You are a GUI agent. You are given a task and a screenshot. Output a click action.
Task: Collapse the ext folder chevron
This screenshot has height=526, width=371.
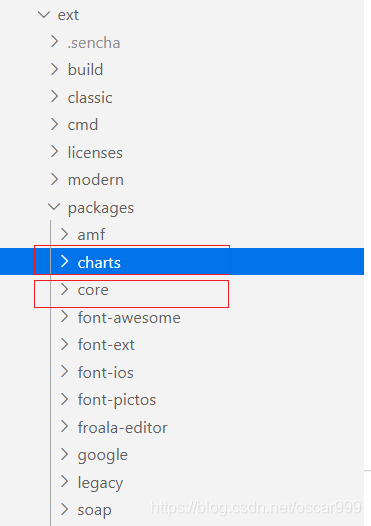44,15
